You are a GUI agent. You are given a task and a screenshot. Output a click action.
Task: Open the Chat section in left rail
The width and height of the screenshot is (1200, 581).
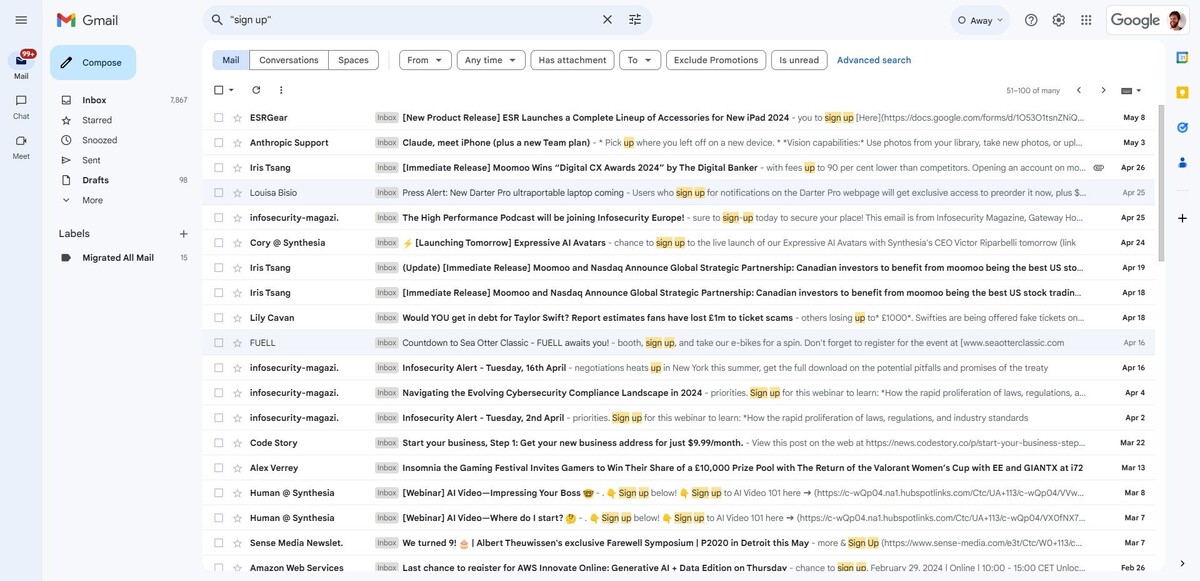click(x=21, y=106)
